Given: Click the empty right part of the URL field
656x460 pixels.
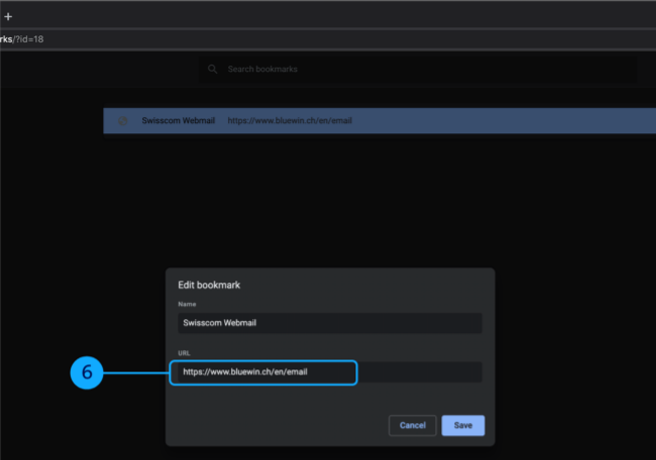Looking at the screenshot, I should click(x=420, y=372).
